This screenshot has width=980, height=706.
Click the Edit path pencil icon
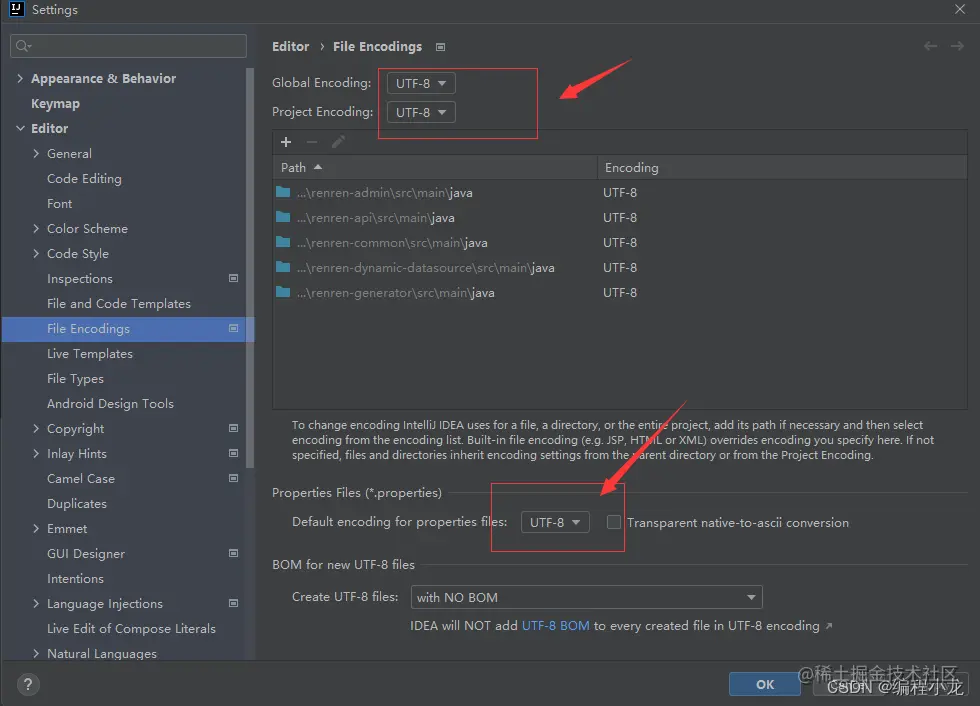point(338,142)
